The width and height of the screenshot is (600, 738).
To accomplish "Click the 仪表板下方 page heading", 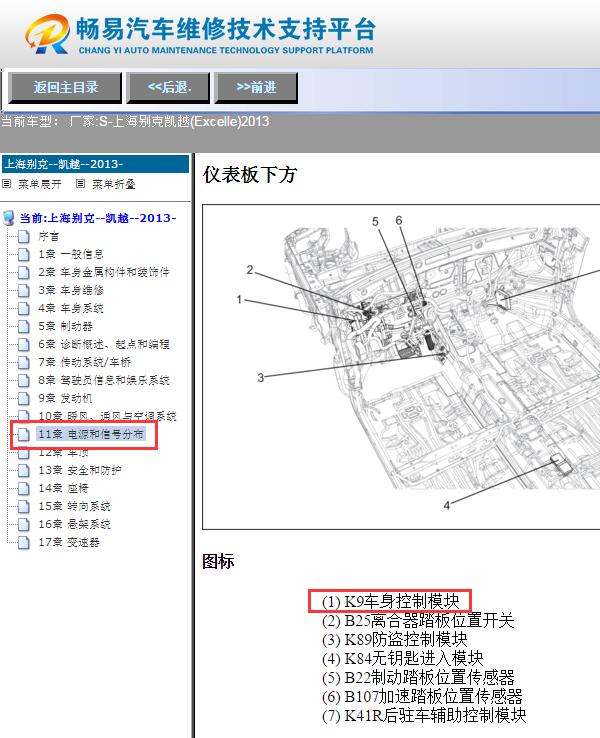I will pos(250,175).
